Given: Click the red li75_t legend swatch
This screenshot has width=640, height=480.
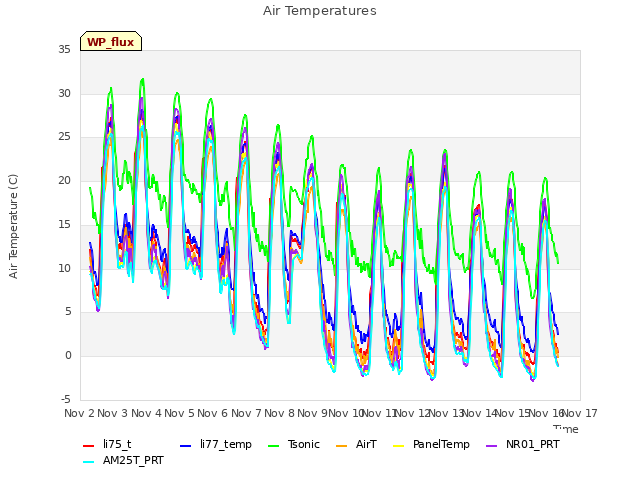Looking at the screenshot, I should (89, 446).
